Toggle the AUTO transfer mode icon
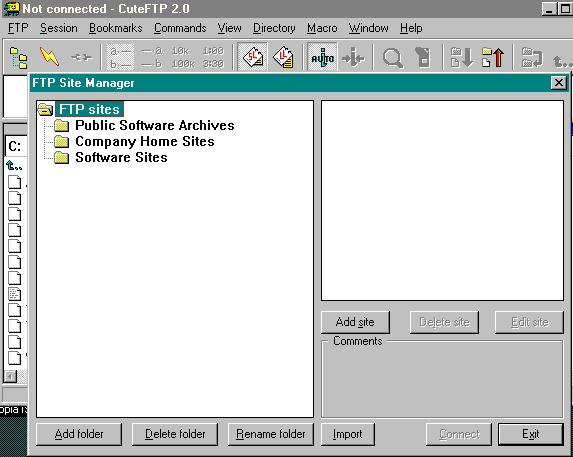 (x=322, y=57)
